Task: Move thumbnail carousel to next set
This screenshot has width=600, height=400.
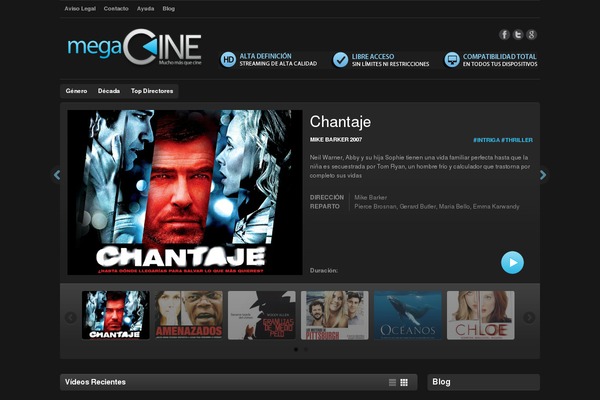Action: (x=529, y=317)
